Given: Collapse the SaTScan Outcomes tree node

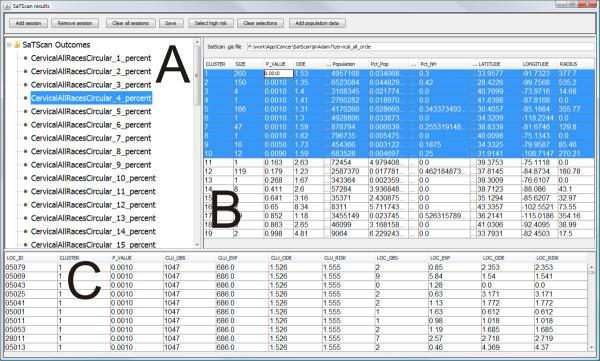Looking at the screenshot, I should click(9, 45).
